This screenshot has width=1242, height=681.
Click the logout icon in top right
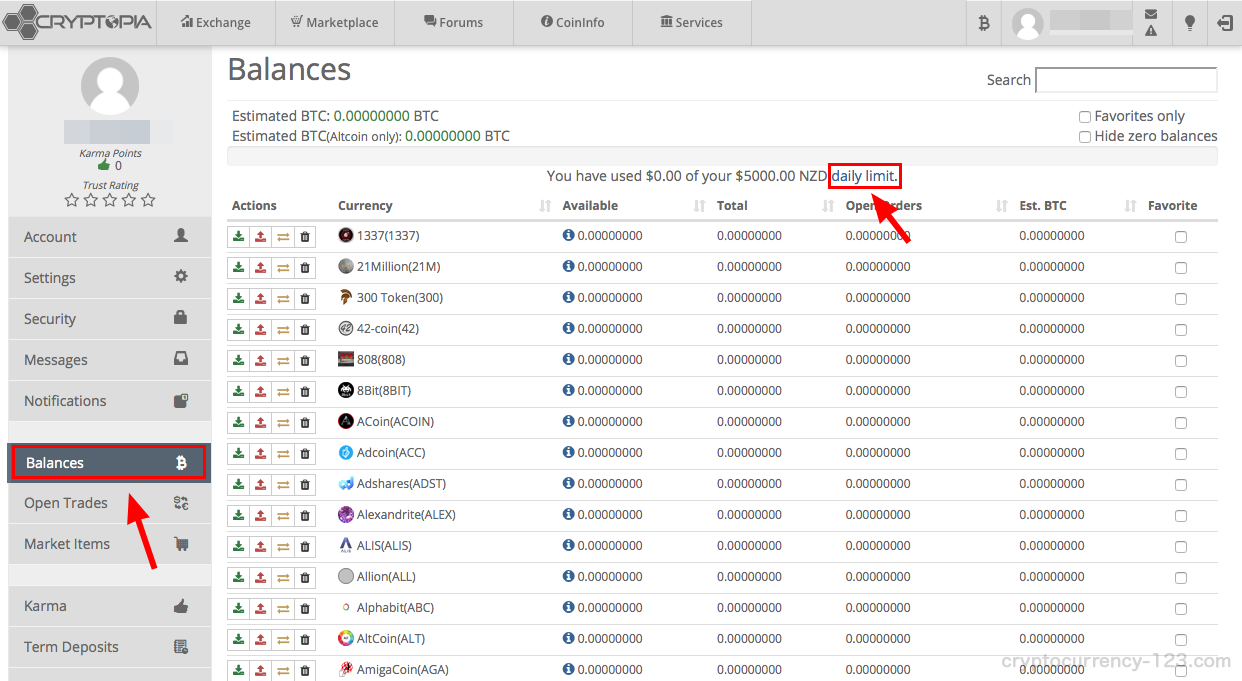click(x=1225, y=23)
